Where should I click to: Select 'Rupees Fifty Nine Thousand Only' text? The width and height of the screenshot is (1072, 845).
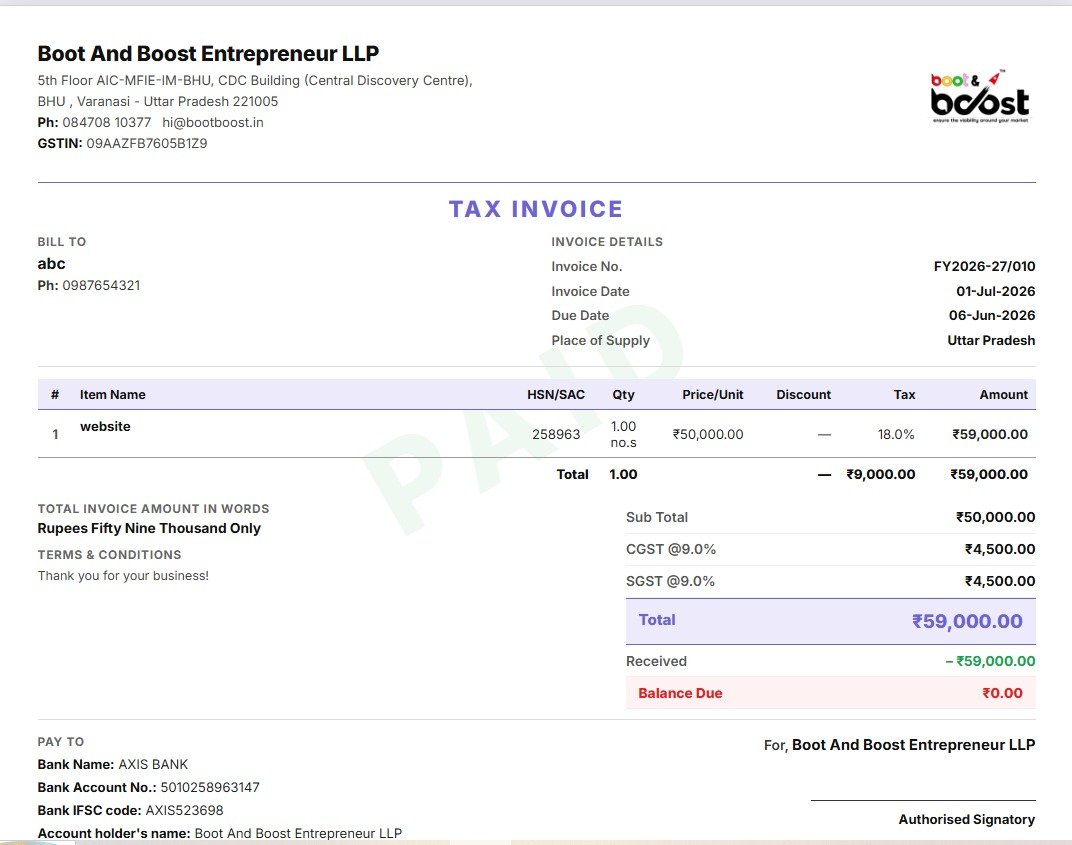pyautogui.click(x=149, y=528)
